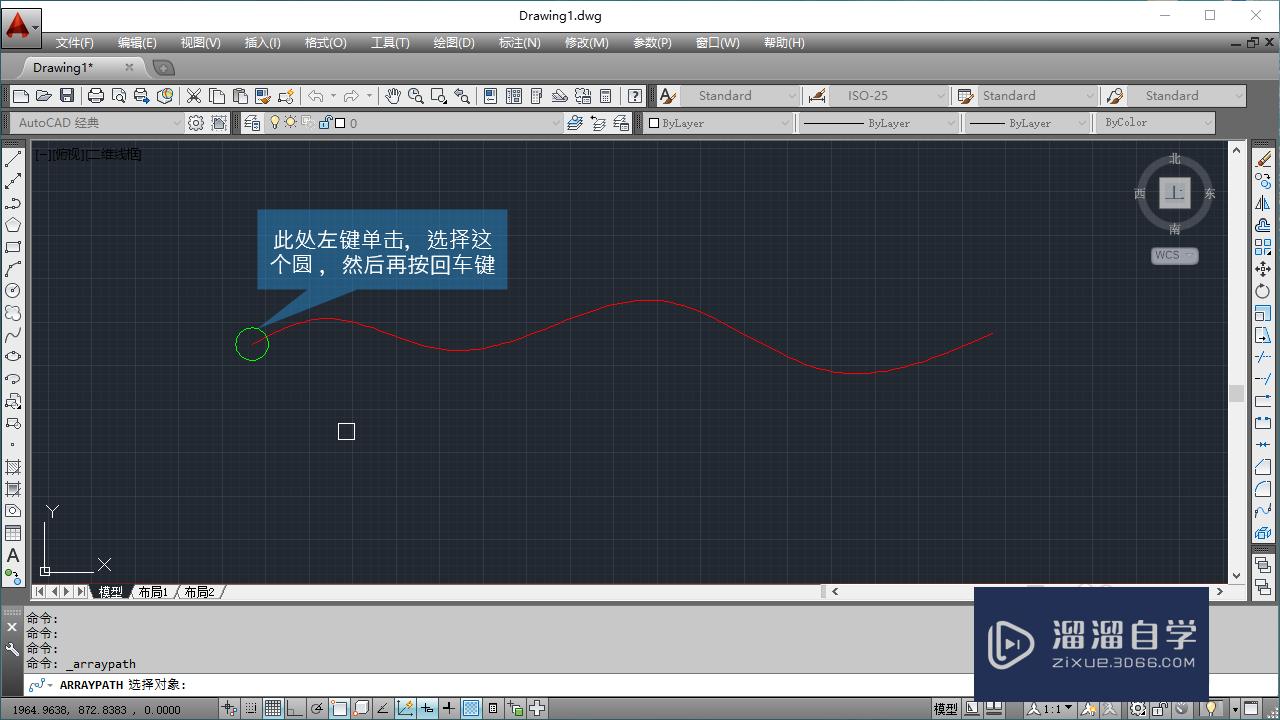Select the Rotate modify tool
Image resolution: width=1280 pixels, height=720 pixels.
[1263, 291]
